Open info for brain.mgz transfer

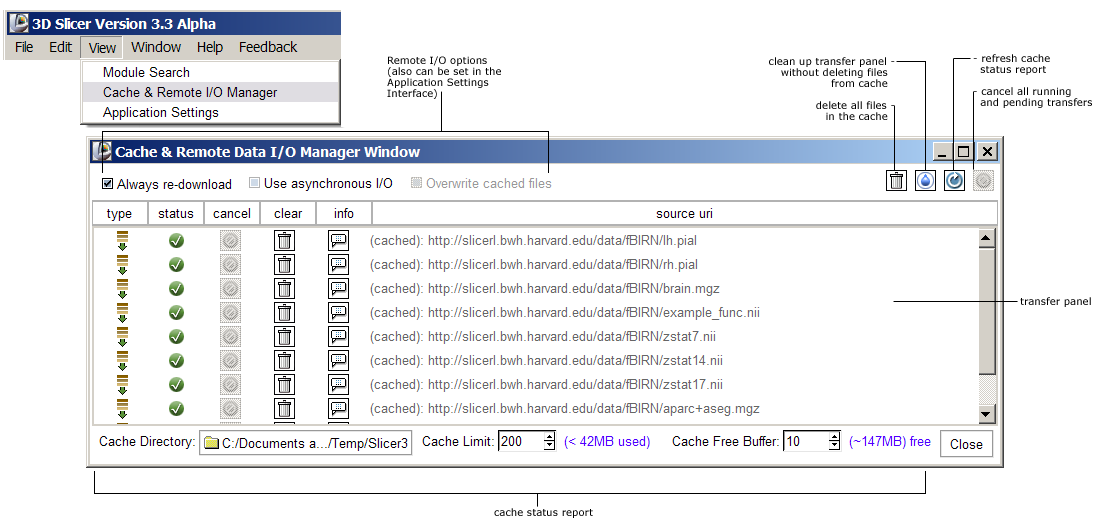(x=339, y=289)
